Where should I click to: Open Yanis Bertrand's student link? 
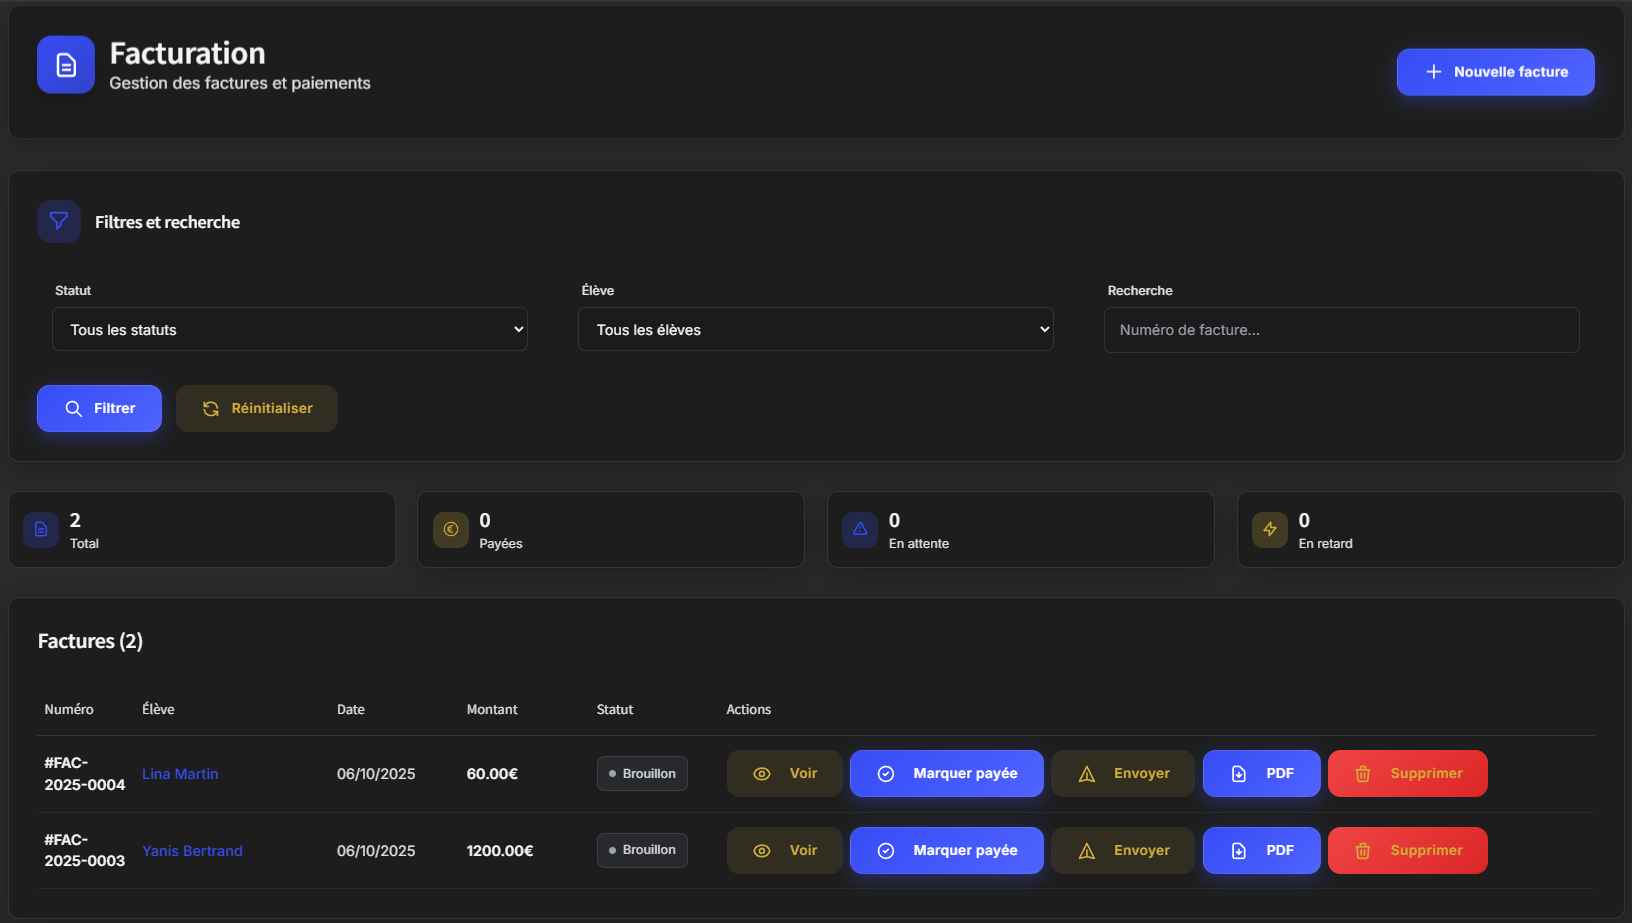192,851
